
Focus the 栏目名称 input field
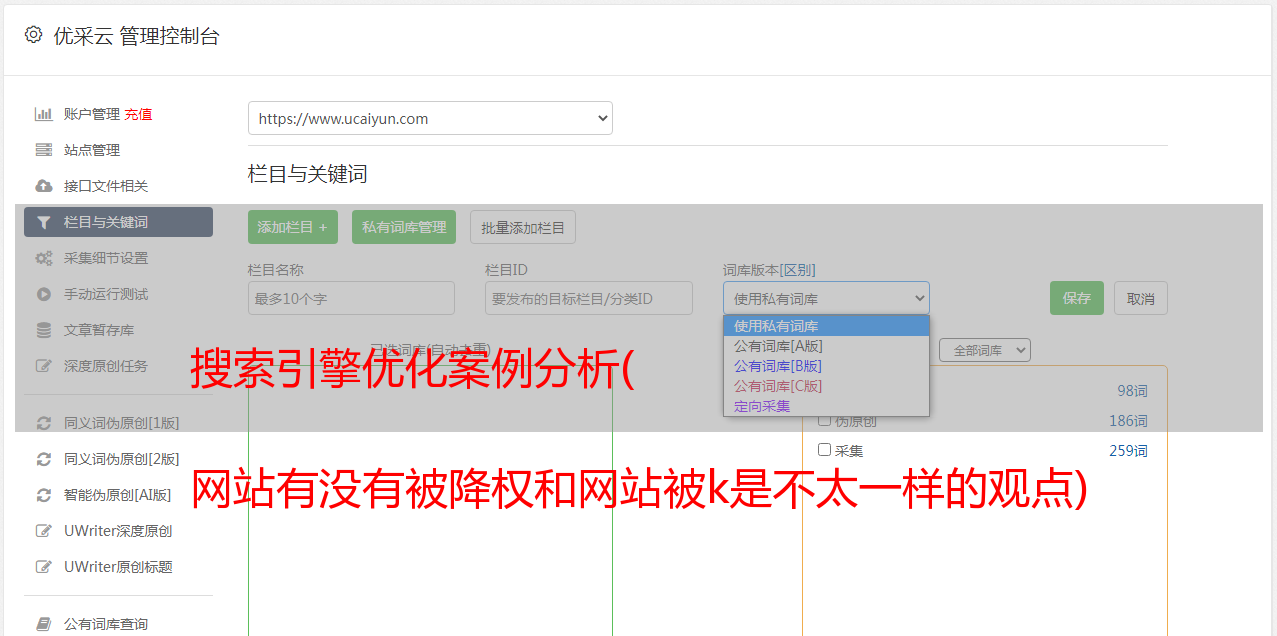(x=351, y=298)
